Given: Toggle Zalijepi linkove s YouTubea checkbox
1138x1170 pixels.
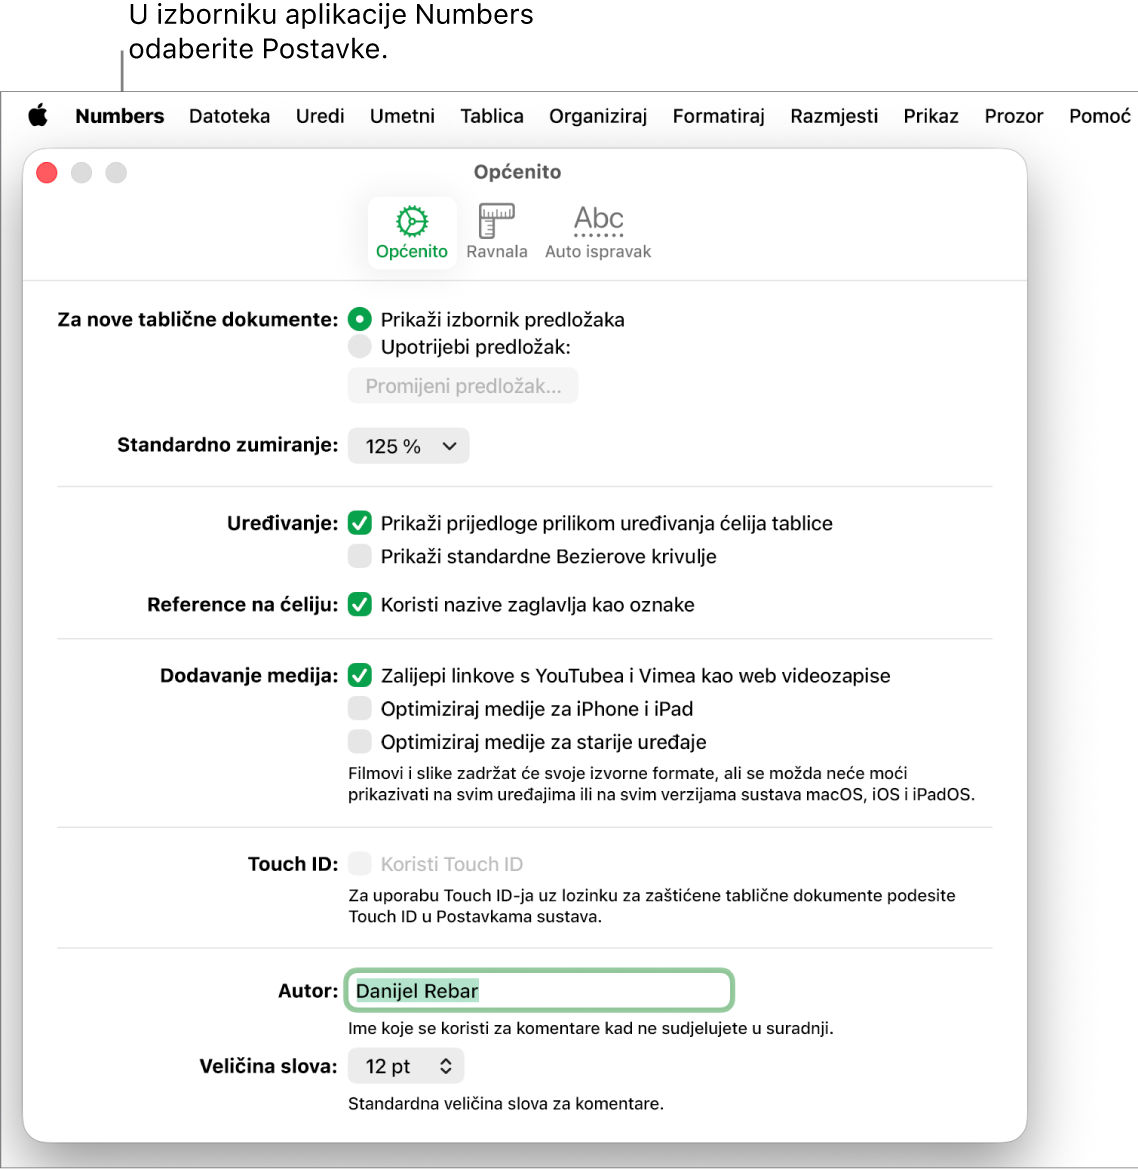Looking at the screenshot, I should point(360,675).
